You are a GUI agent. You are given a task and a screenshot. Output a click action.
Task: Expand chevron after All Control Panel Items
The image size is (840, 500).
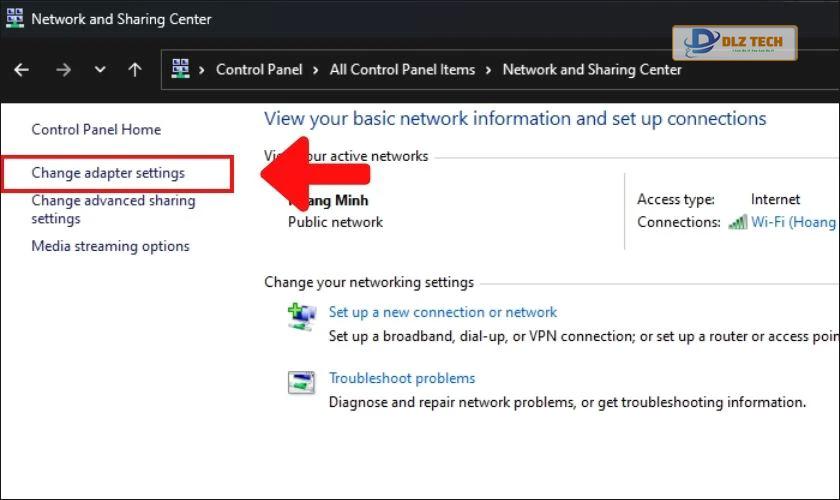(488, 70)
